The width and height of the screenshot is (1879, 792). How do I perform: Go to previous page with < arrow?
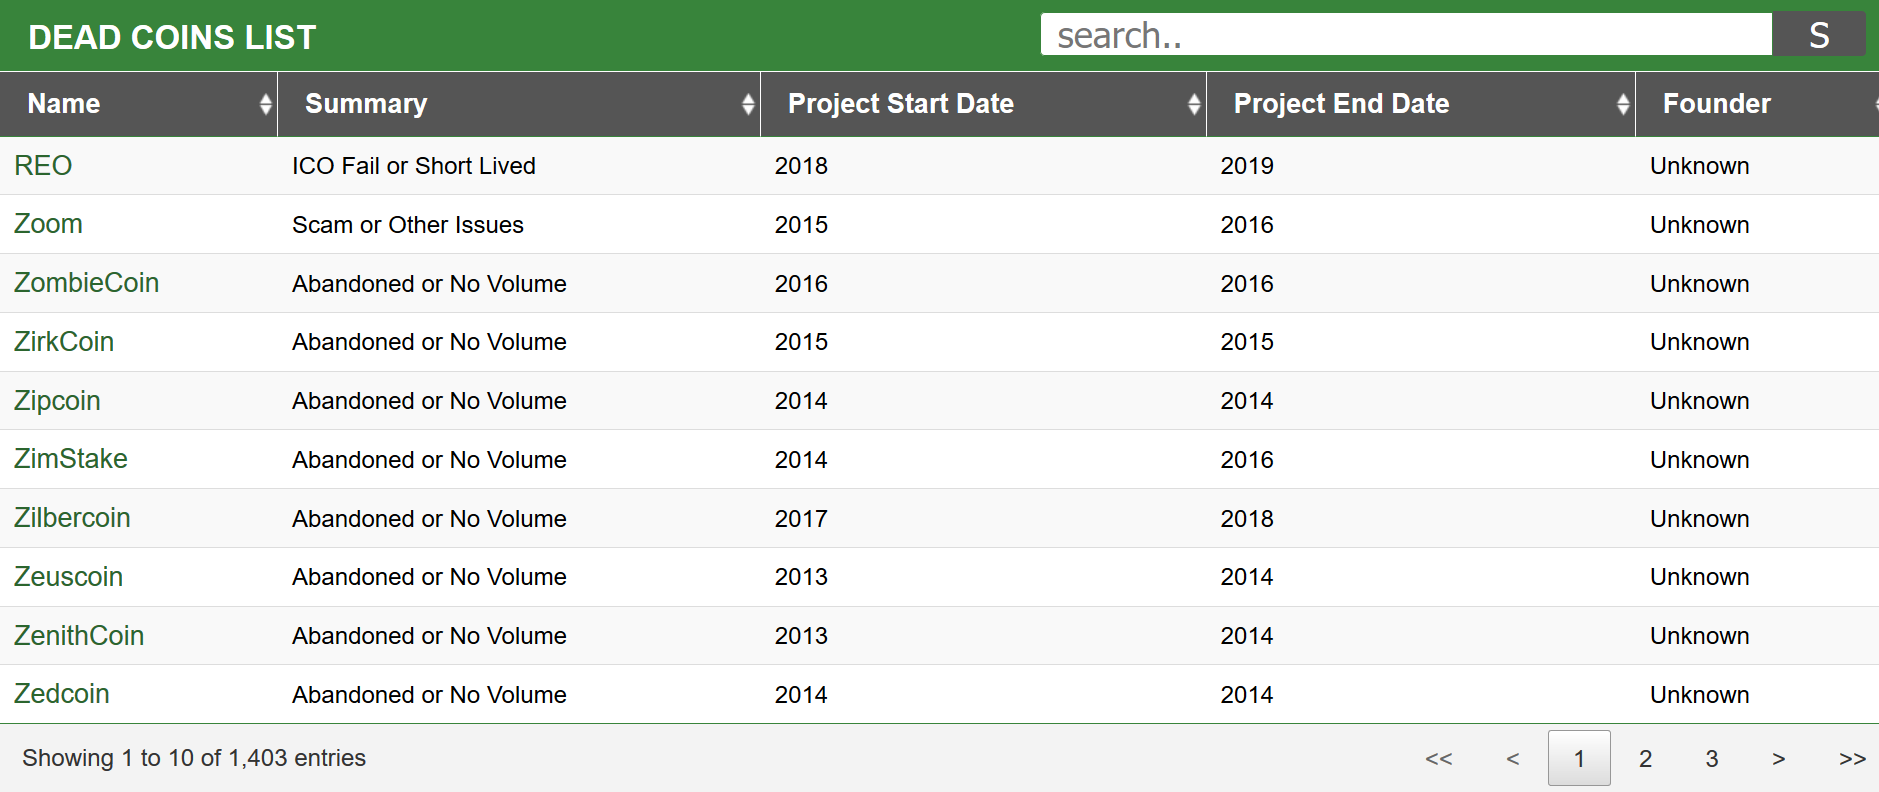[x=1512, y=759]
